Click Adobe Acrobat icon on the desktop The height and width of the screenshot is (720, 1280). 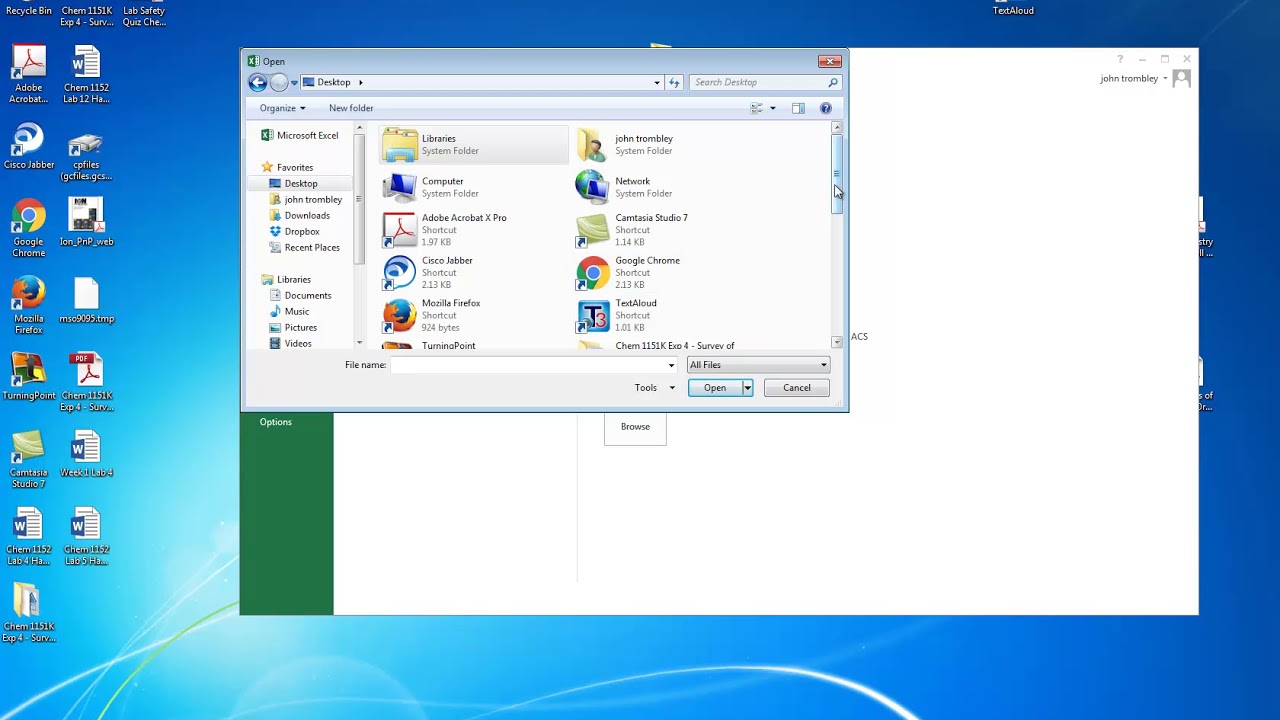[x=29, y=73]
